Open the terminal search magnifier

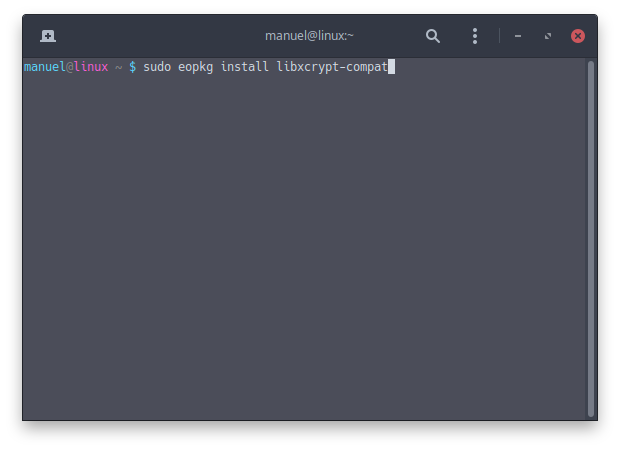tap(433, 36)
